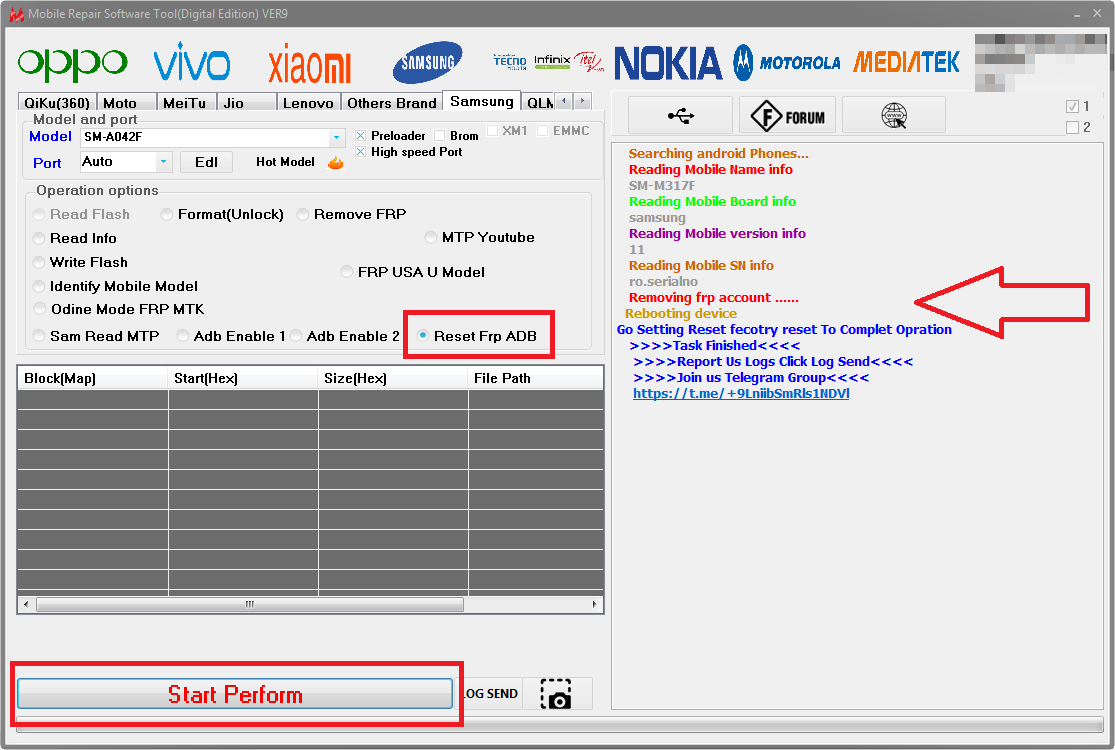Select Adb Enable 1 option
This screenshot has height=750, width=1115.
click(x=183, y=336)
